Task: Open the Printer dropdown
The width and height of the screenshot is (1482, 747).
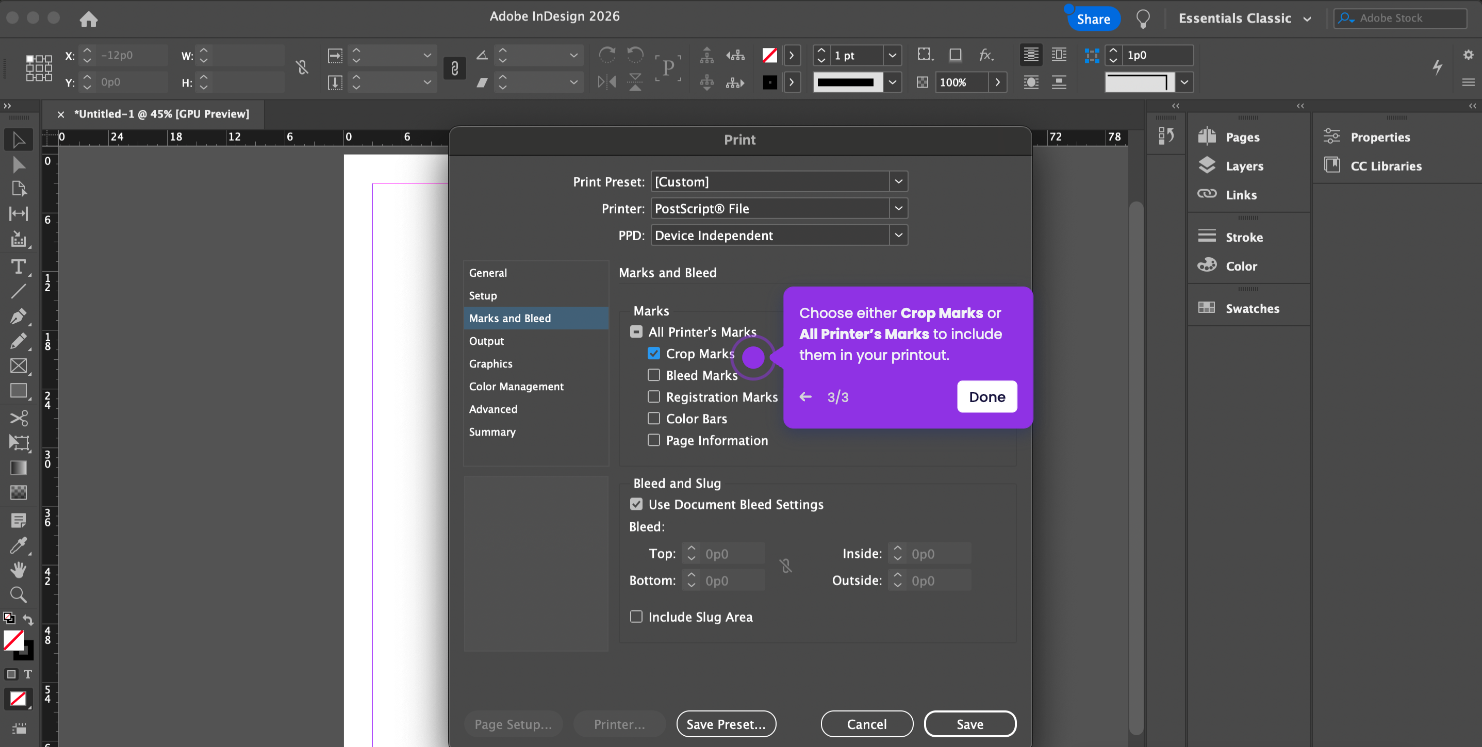Action: [779, 209]
